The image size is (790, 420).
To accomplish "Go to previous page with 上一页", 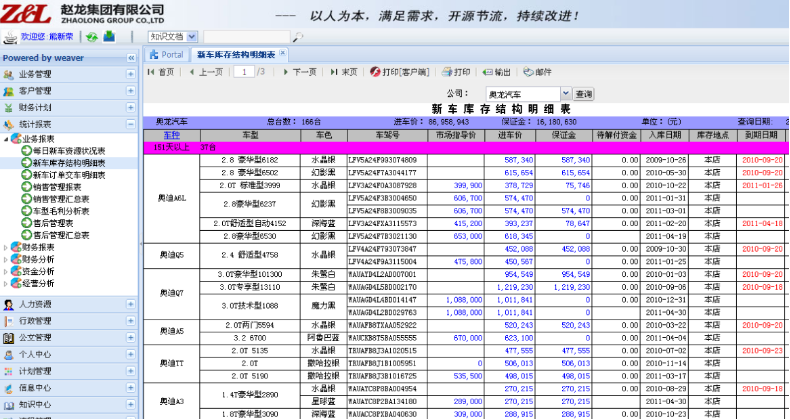I will (x=206, y=73).
